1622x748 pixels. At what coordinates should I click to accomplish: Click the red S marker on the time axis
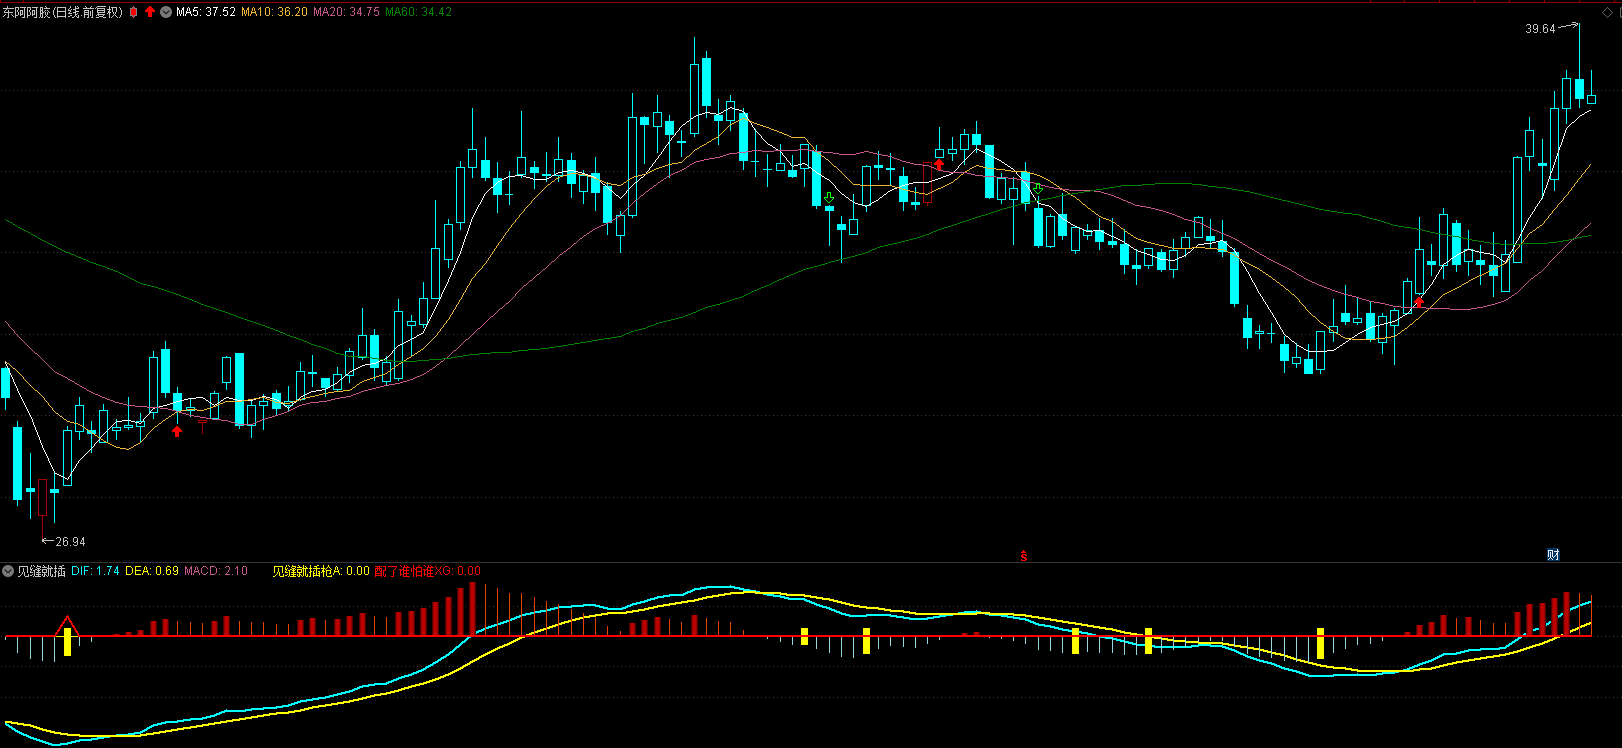(1024, 556)
